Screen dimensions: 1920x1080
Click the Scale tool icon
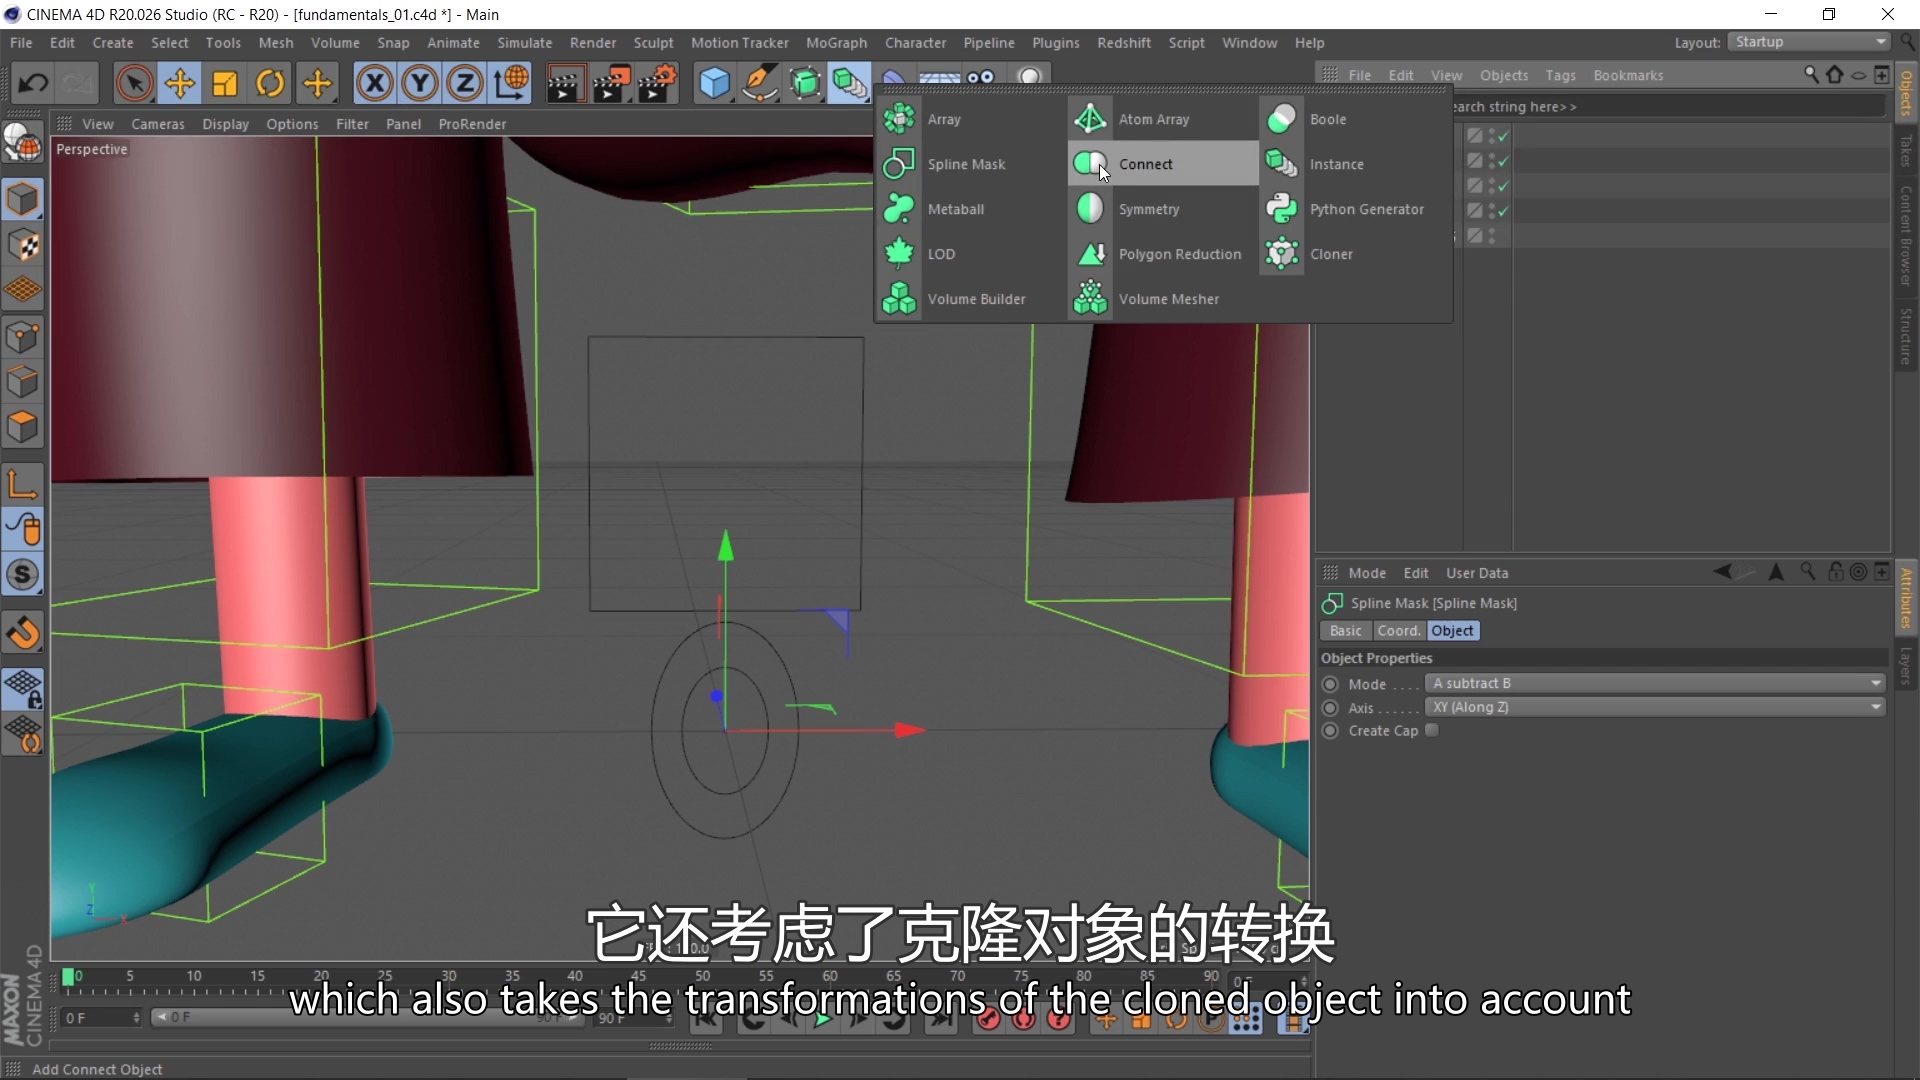tap(224, 83)
